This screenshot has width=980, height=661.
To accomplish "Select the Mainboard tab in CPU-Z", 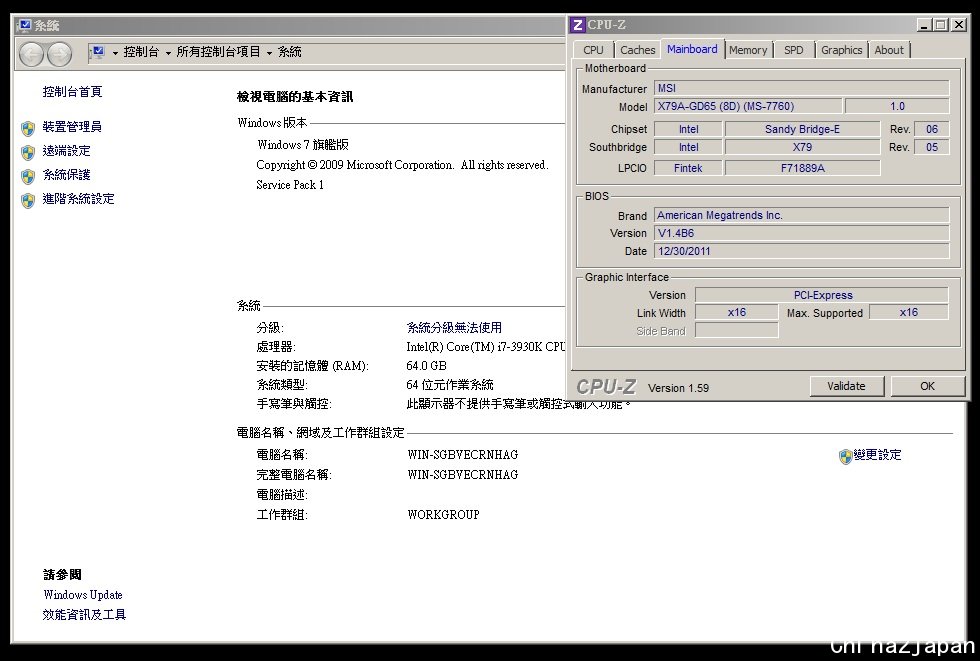I will (x=692, y=49).
